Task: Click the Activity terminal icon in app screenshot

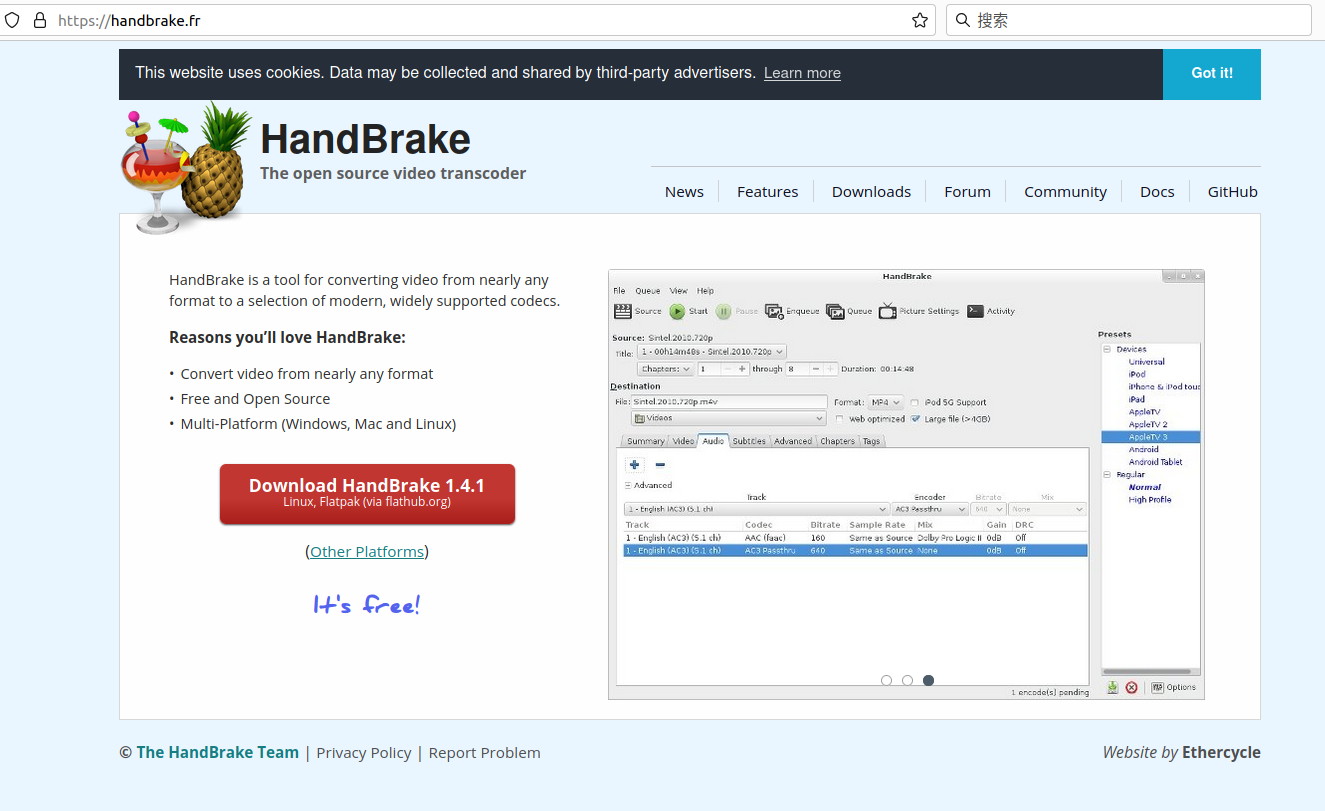Action: pos(975,311)
